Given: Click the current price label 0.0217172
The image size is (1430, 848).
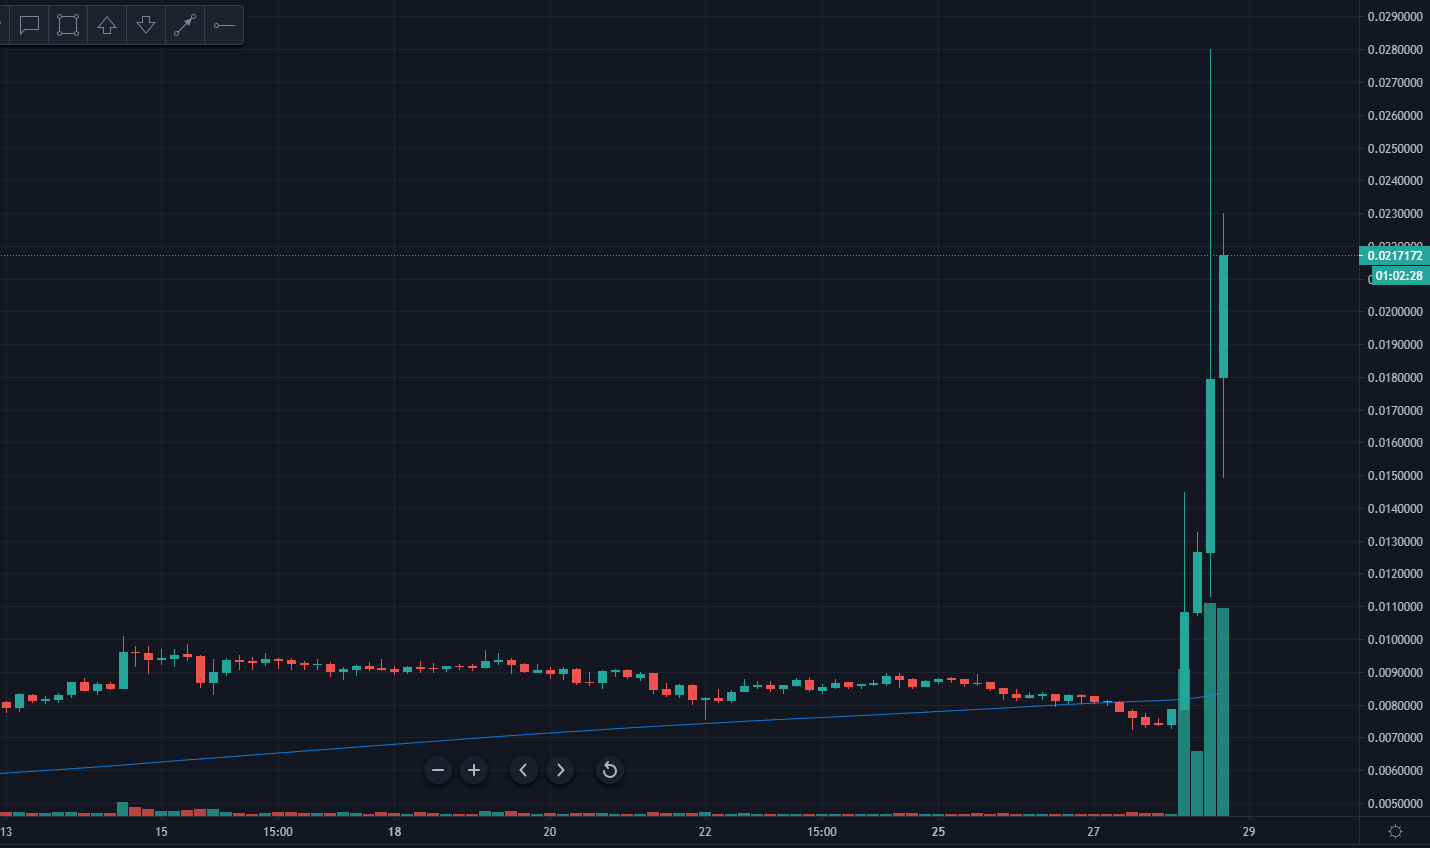Looking at the screenshot, I should [1394, 256].
